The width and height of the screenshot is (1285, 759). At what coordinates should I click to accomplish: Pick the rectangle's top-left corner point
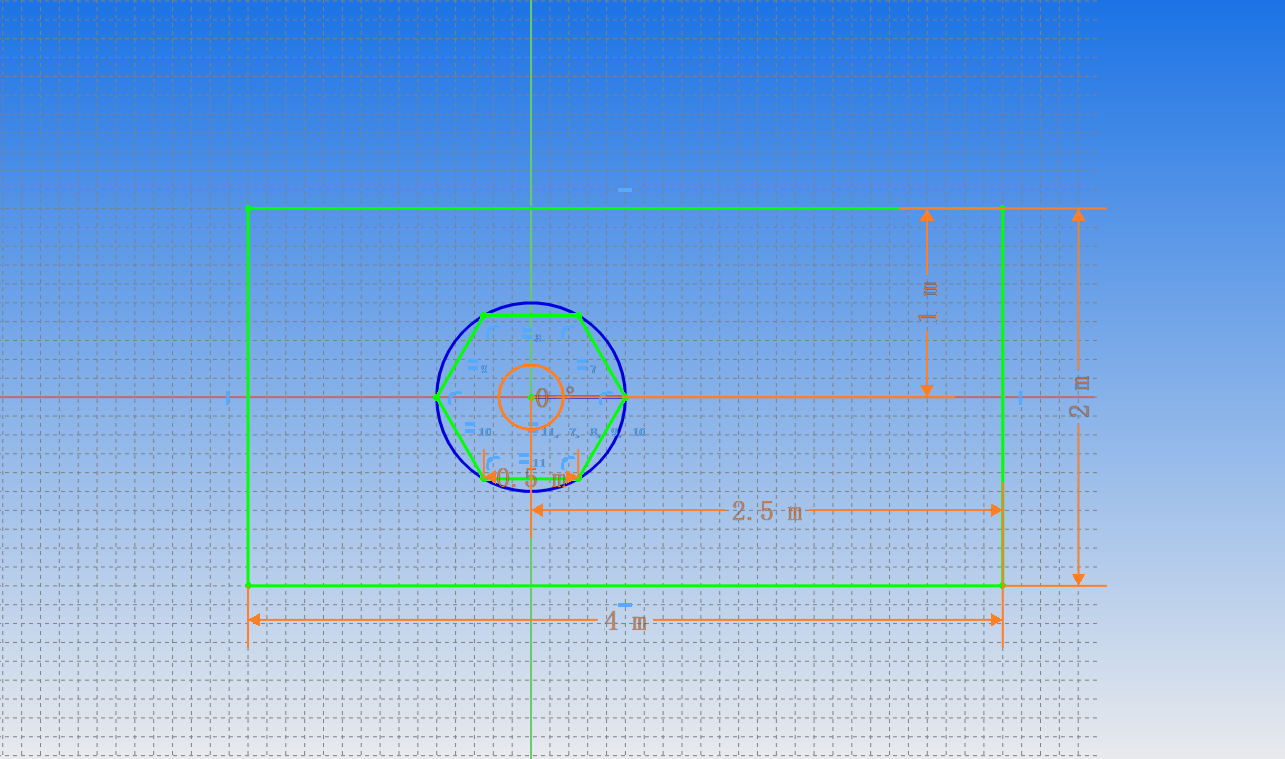[248, 208]
